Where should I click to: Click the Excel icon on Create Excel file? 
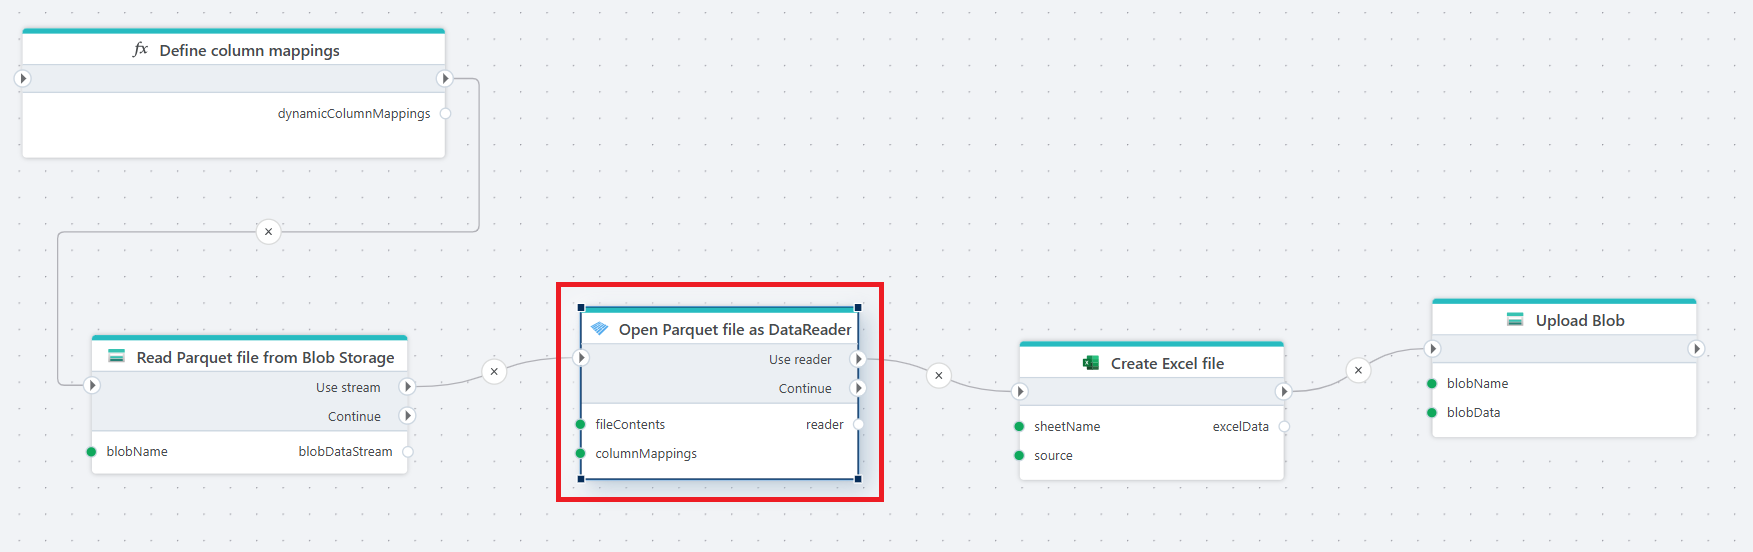(x=1091, y=363)
